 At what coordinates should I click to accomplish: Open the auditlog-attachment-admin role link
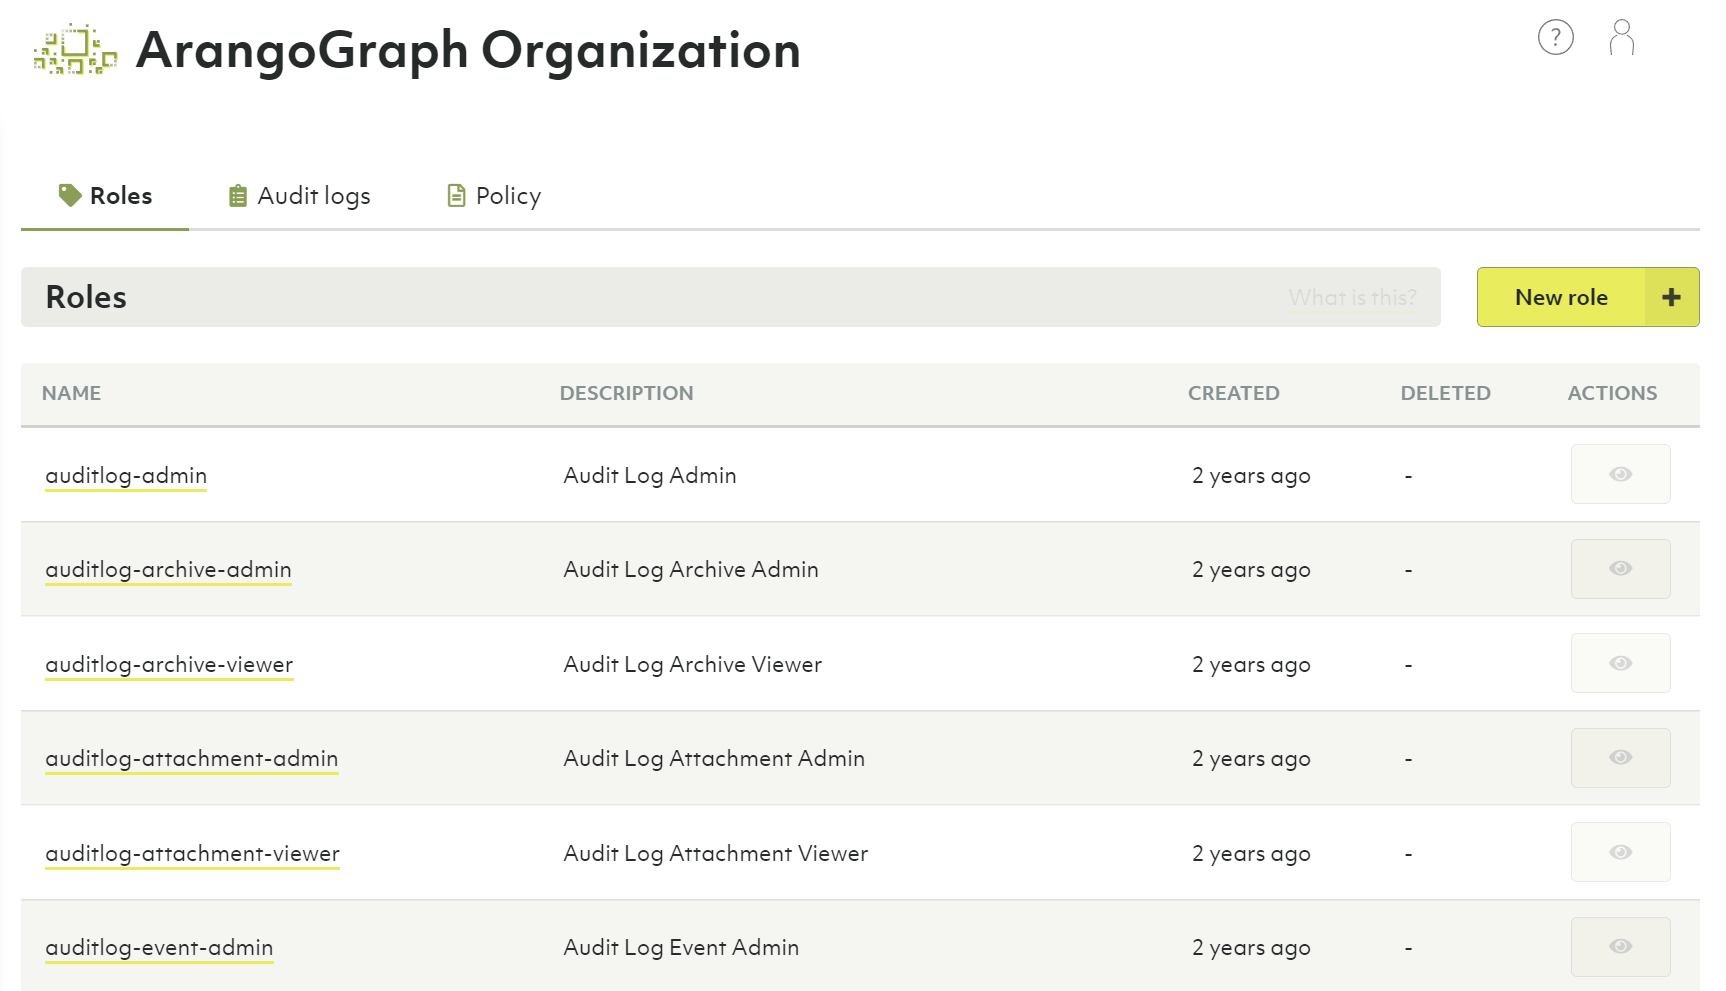click(x=192, y=759)
